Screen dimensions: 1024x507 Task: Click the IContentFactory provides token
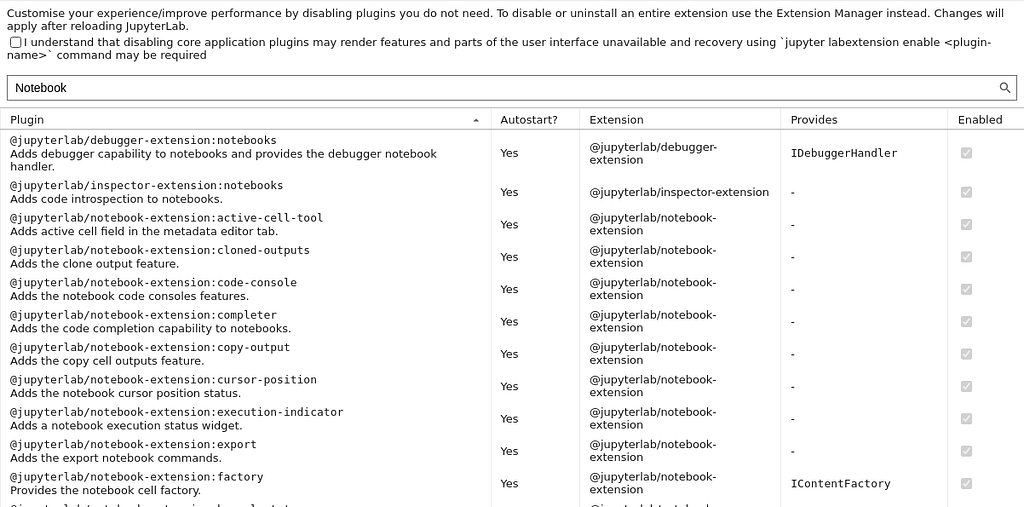click(x=840, y=483)
